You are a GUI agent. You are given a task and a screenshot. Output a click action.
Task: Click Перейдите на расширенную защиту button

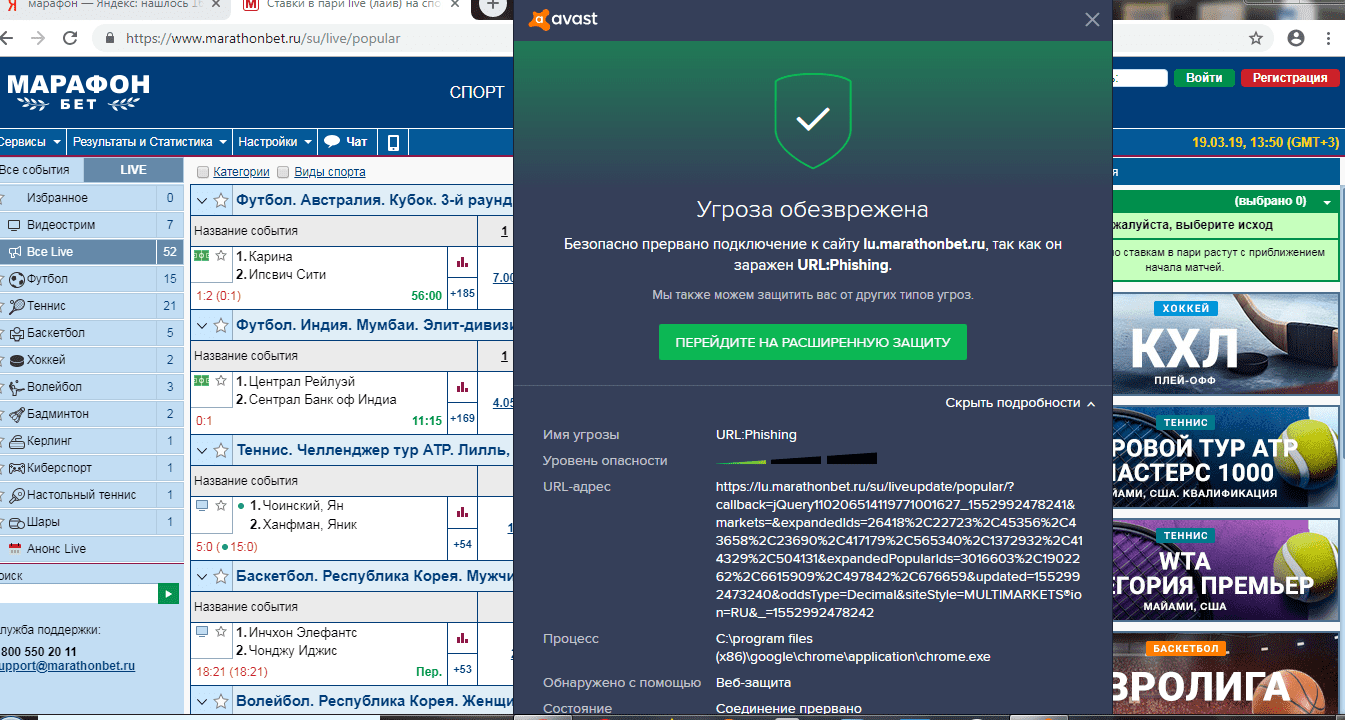[812, 342]
